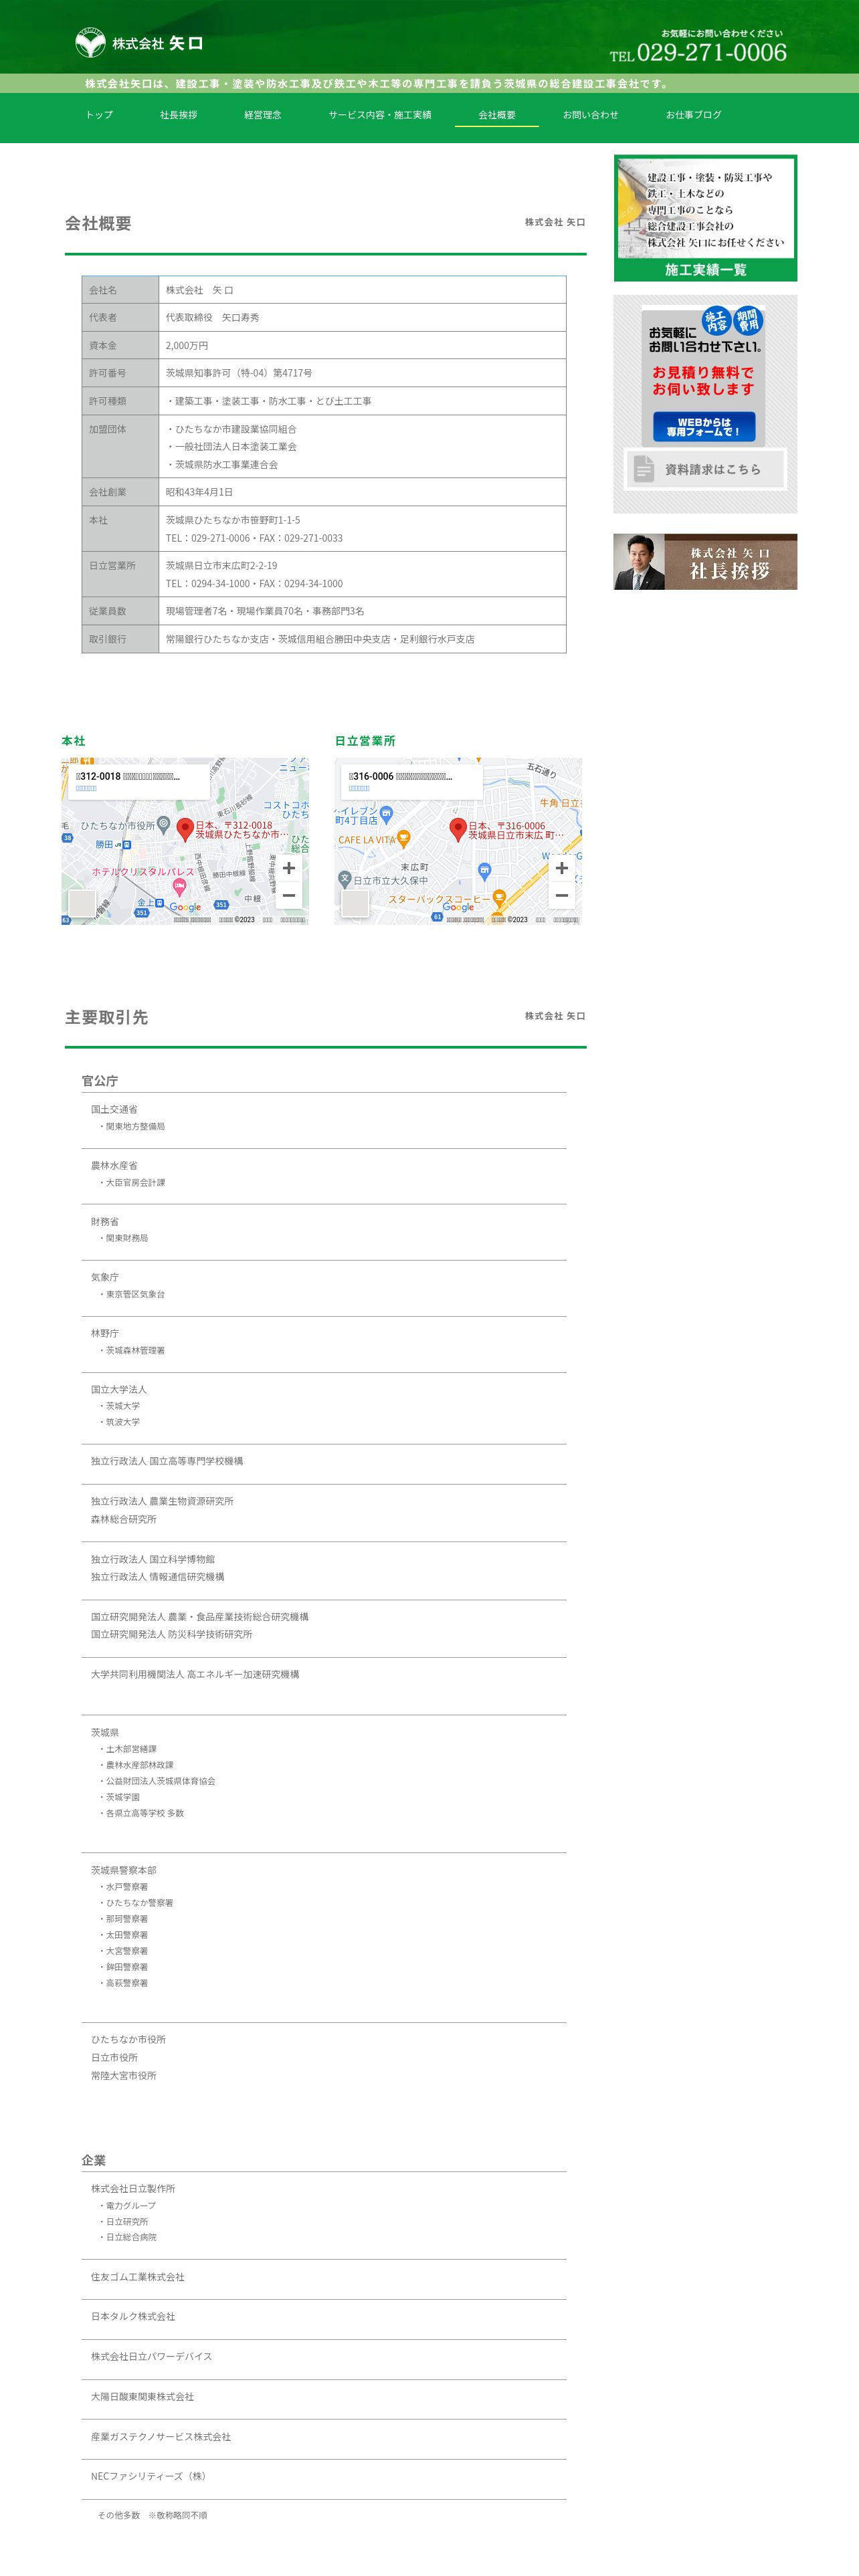Select the CAFE LA VITA map marker

[x=404, y=839]
